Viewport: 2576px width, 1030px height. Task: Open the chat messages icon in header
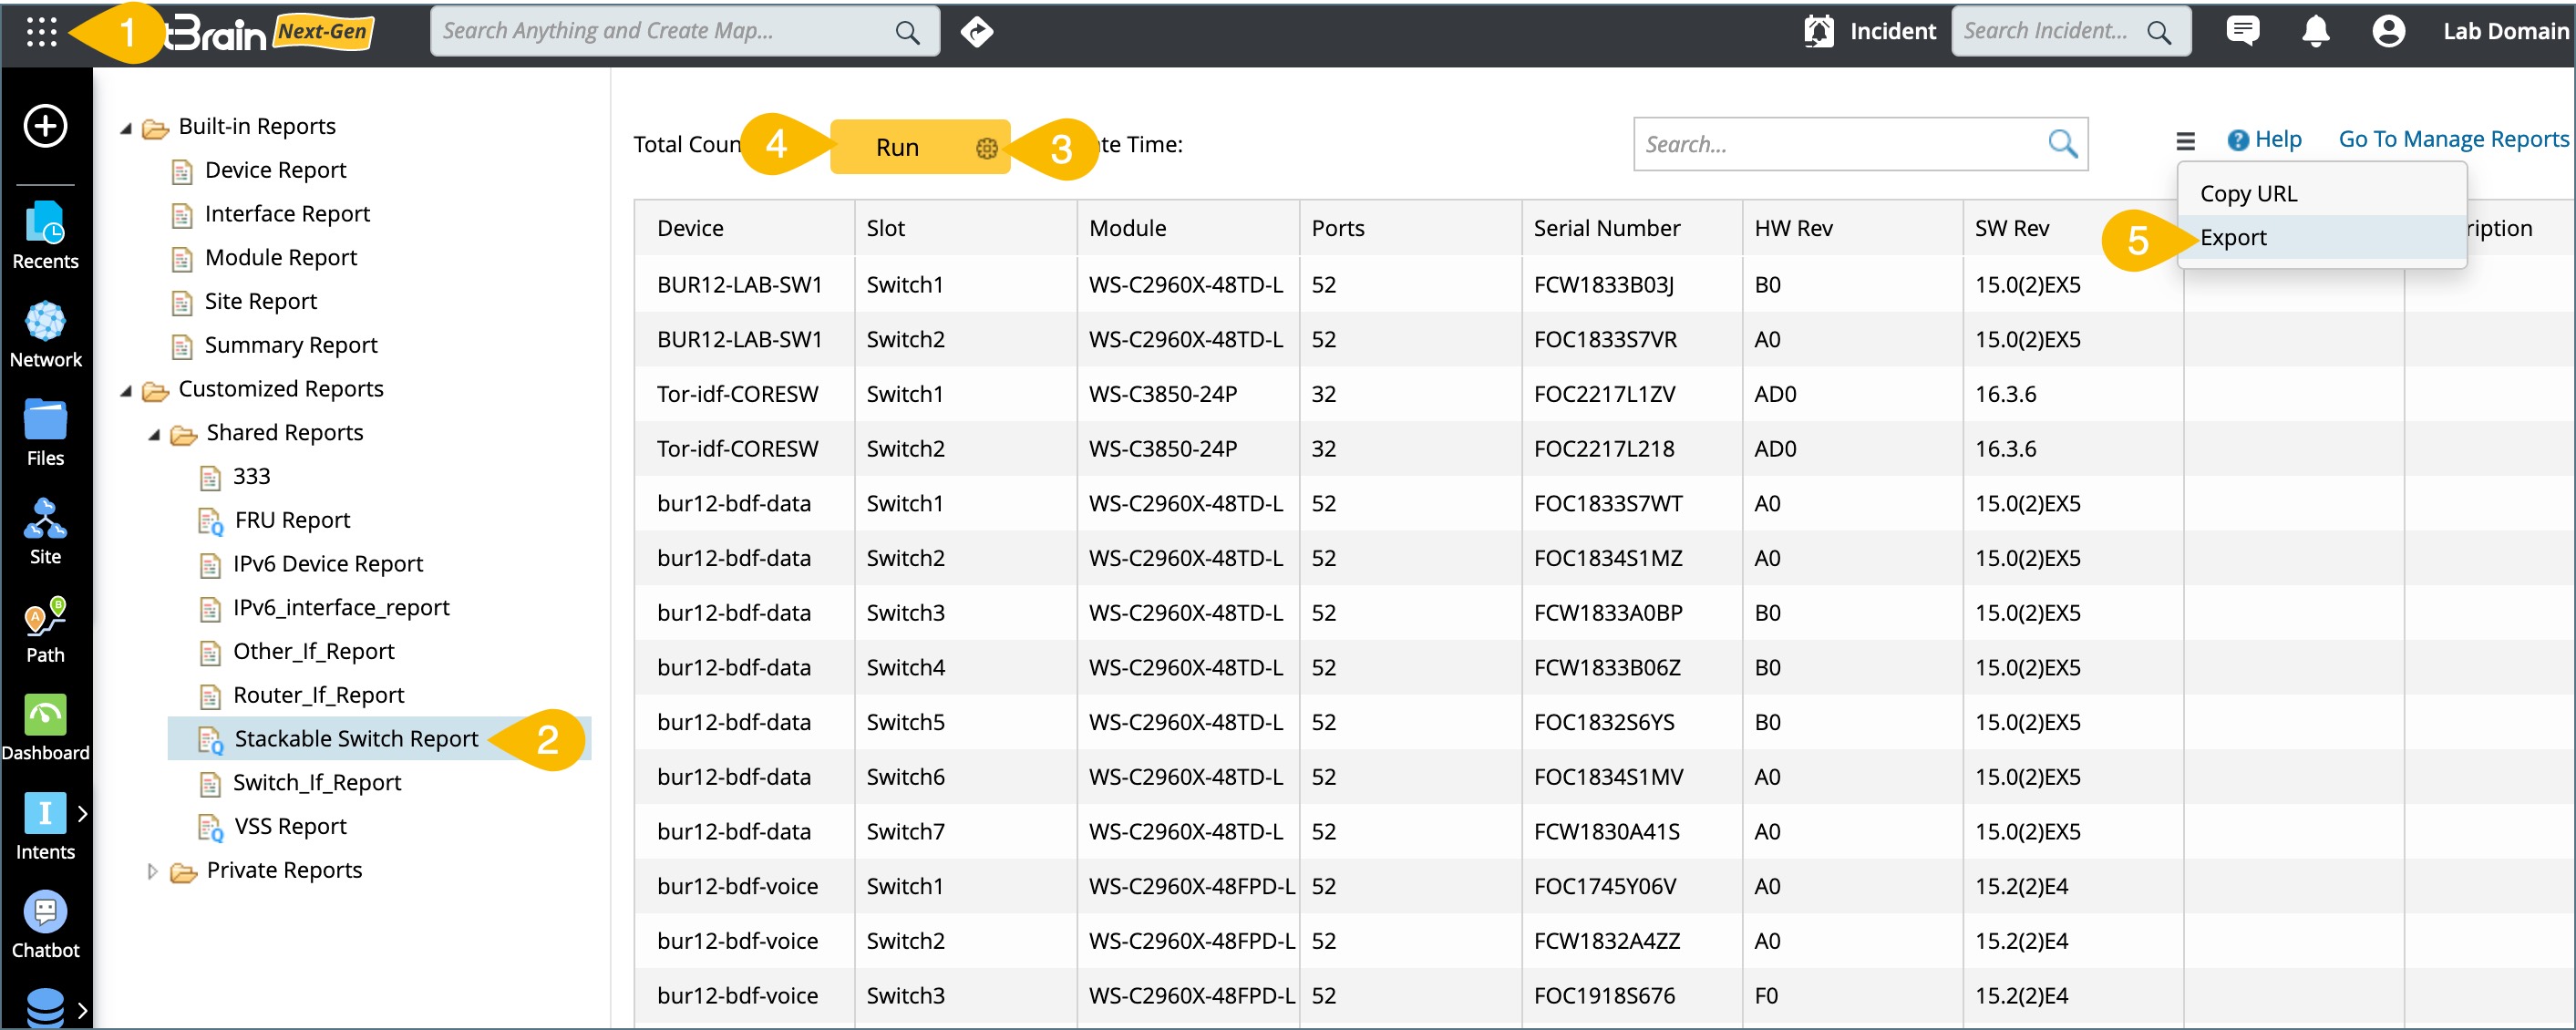(2242, 32)
